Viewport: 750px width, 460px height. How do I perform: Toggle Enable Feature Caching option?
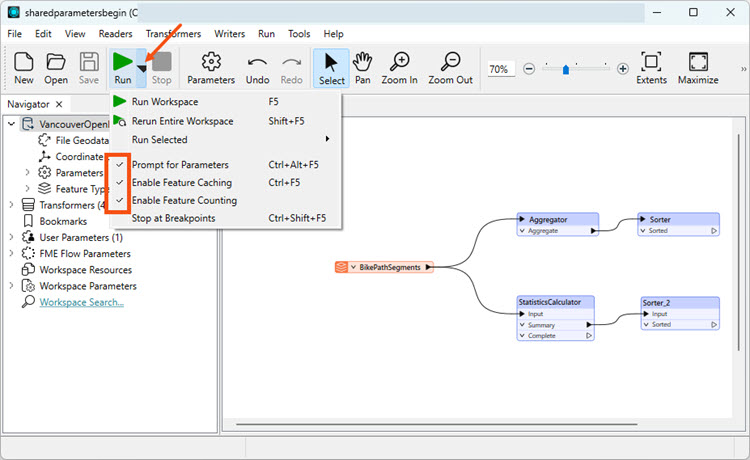182,183
